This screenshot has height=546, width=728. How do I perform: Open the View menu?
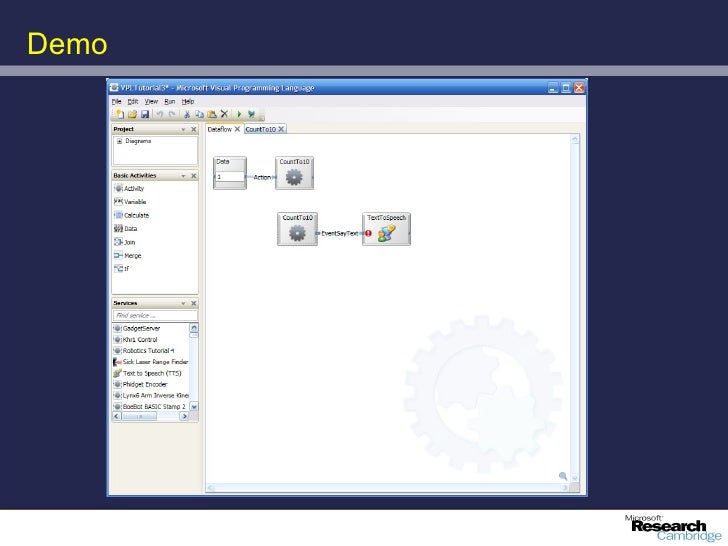click(151, 101)
